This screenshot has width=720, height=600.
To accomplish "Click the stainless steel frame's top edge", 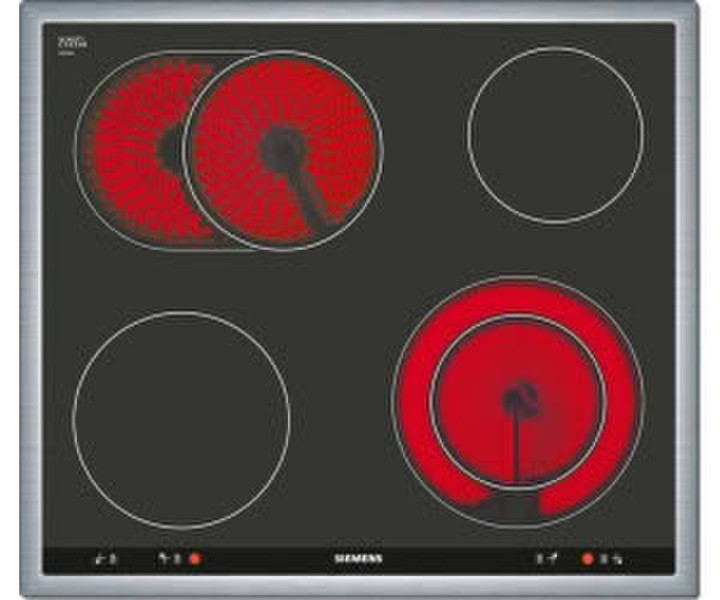I will [360, 12].
